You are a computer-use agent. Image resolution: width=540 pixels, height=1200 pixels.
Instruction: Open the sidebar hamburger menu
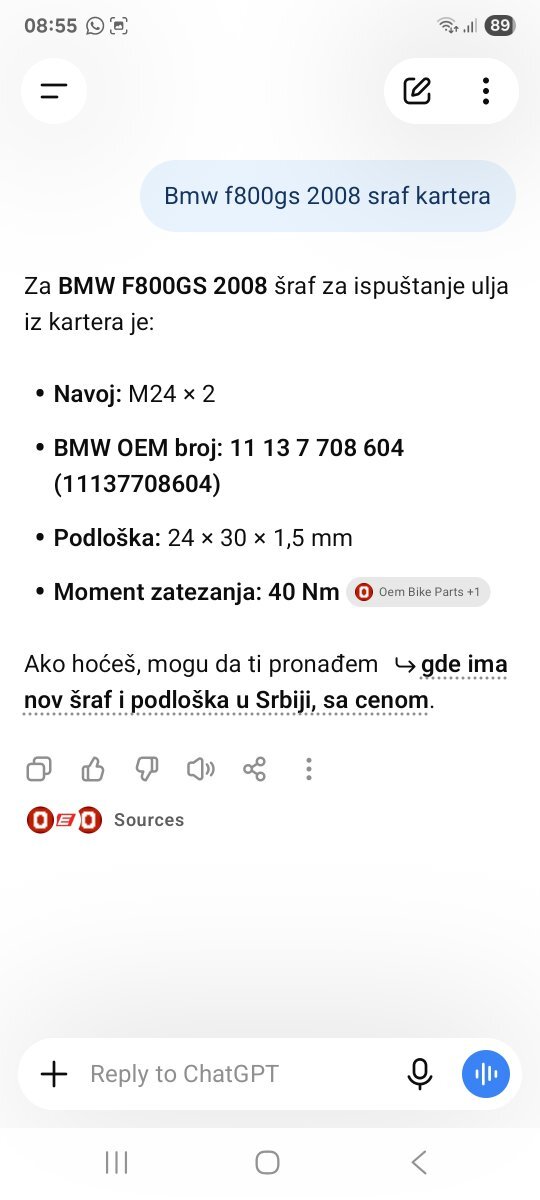pos(53,91)
